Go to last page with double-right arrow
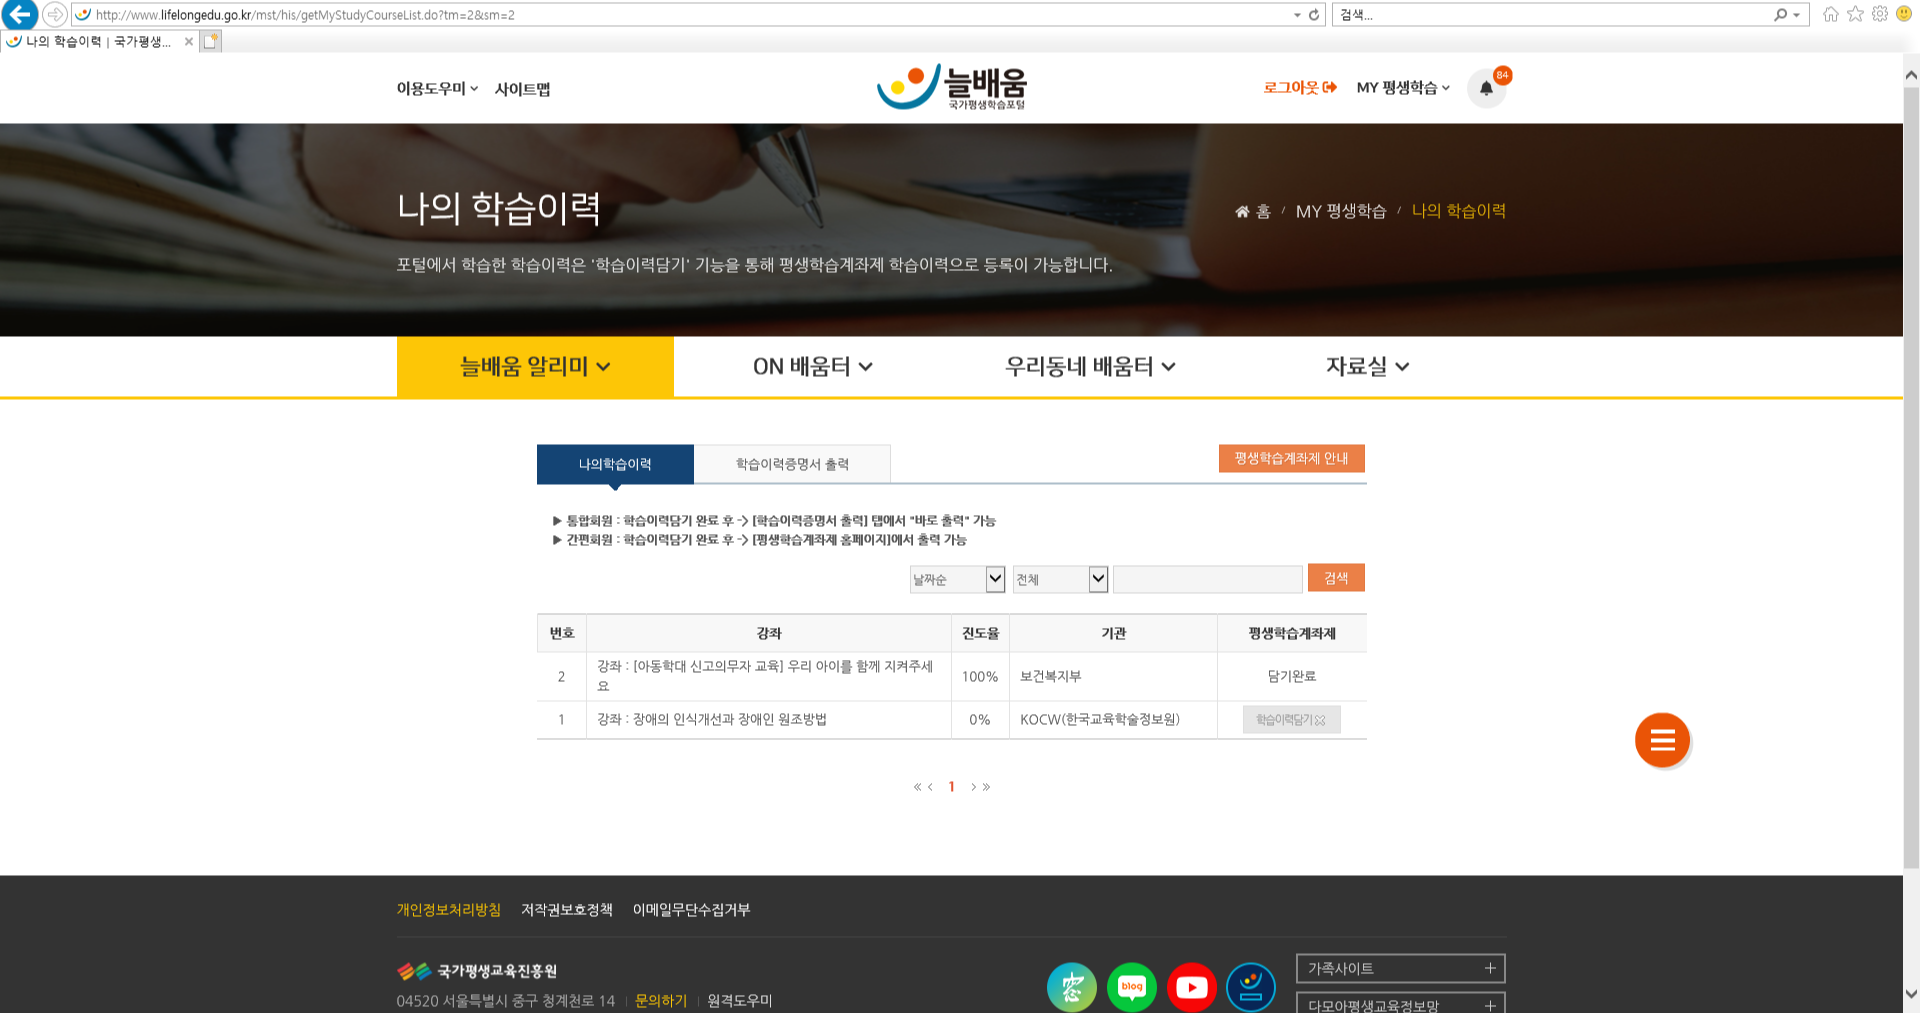The width and height of the screenshot is (1920, 1013). [986, 787]
